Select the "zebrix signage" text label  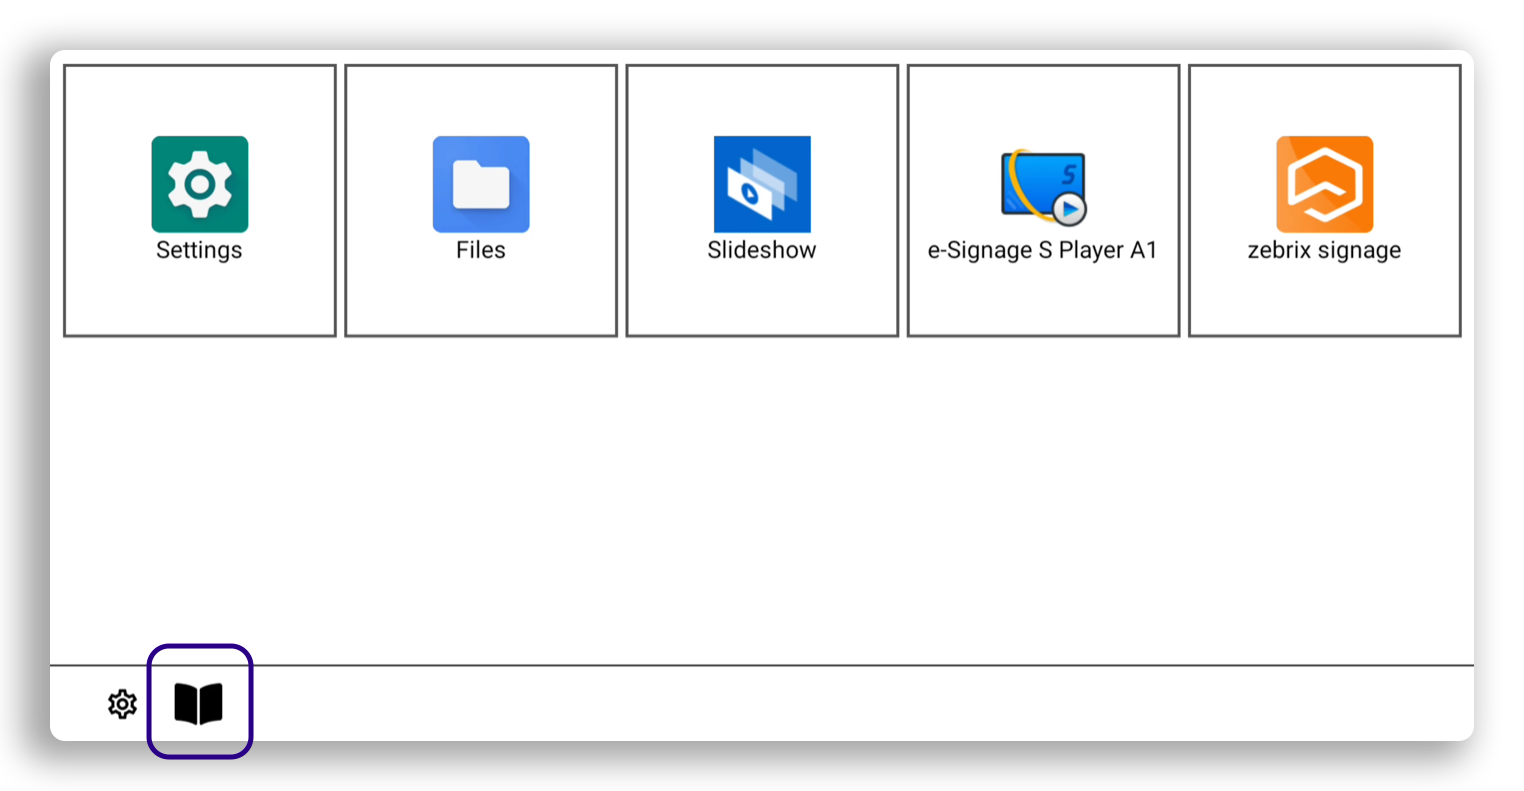(x=1324, y=250)
